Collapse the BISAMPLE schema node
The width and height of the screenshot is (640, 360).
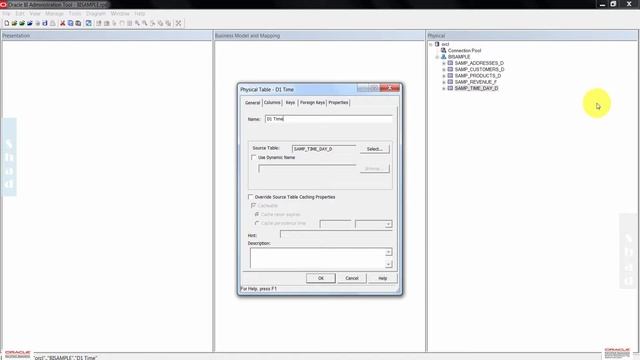click(x=437, y=57)
